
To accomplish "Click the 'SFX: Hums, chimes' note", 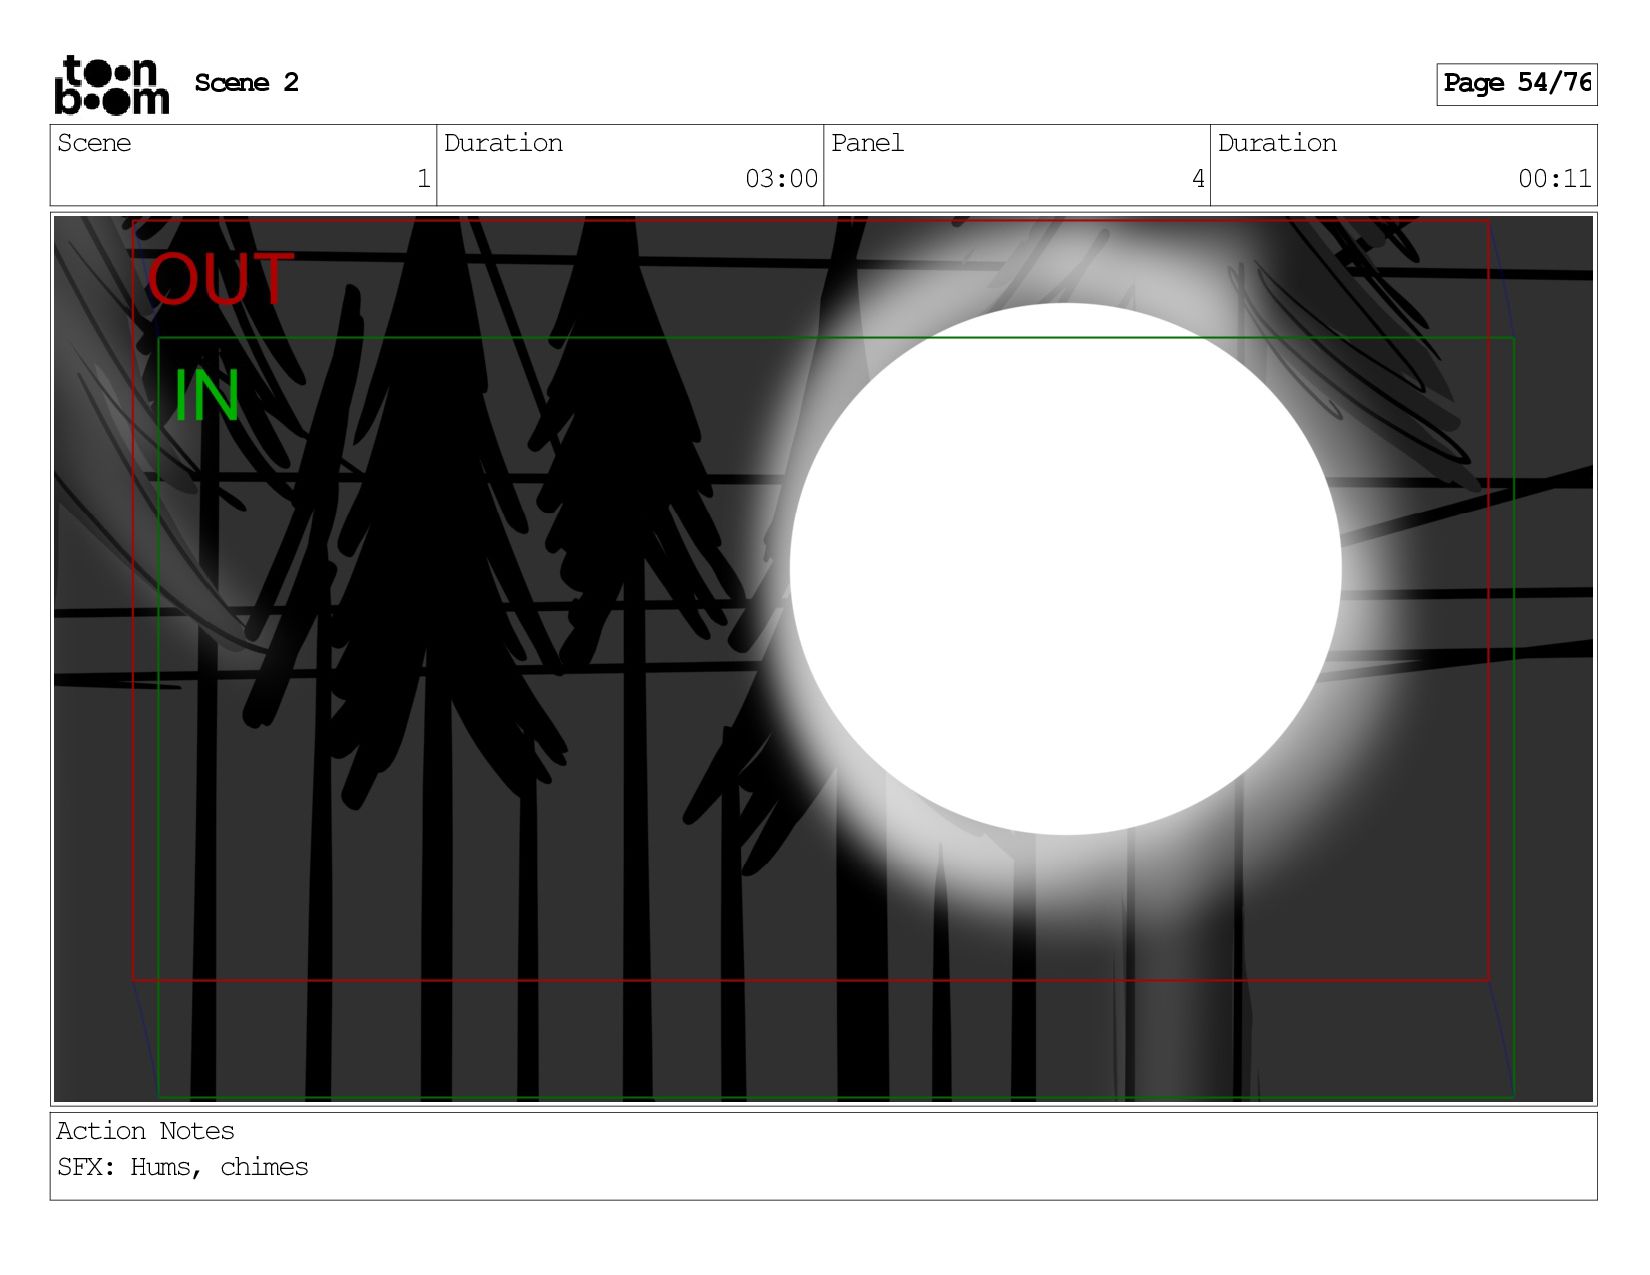I will (x=182, y=1167).
